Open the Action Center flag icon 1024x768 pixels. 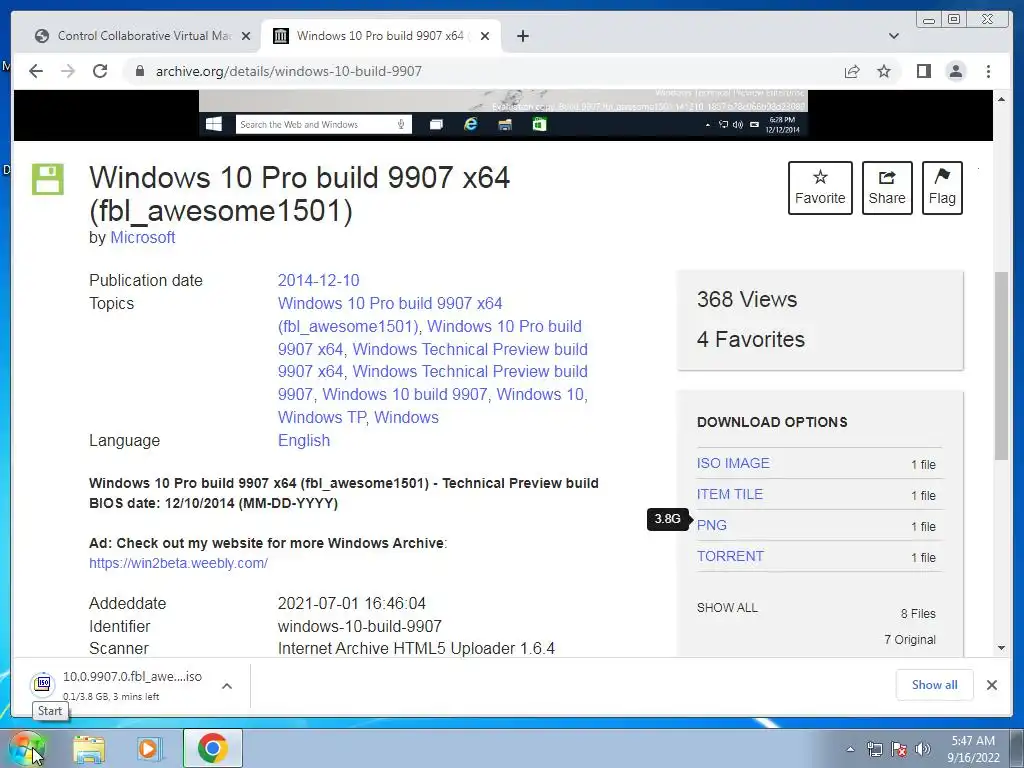(x=899, y=749)
